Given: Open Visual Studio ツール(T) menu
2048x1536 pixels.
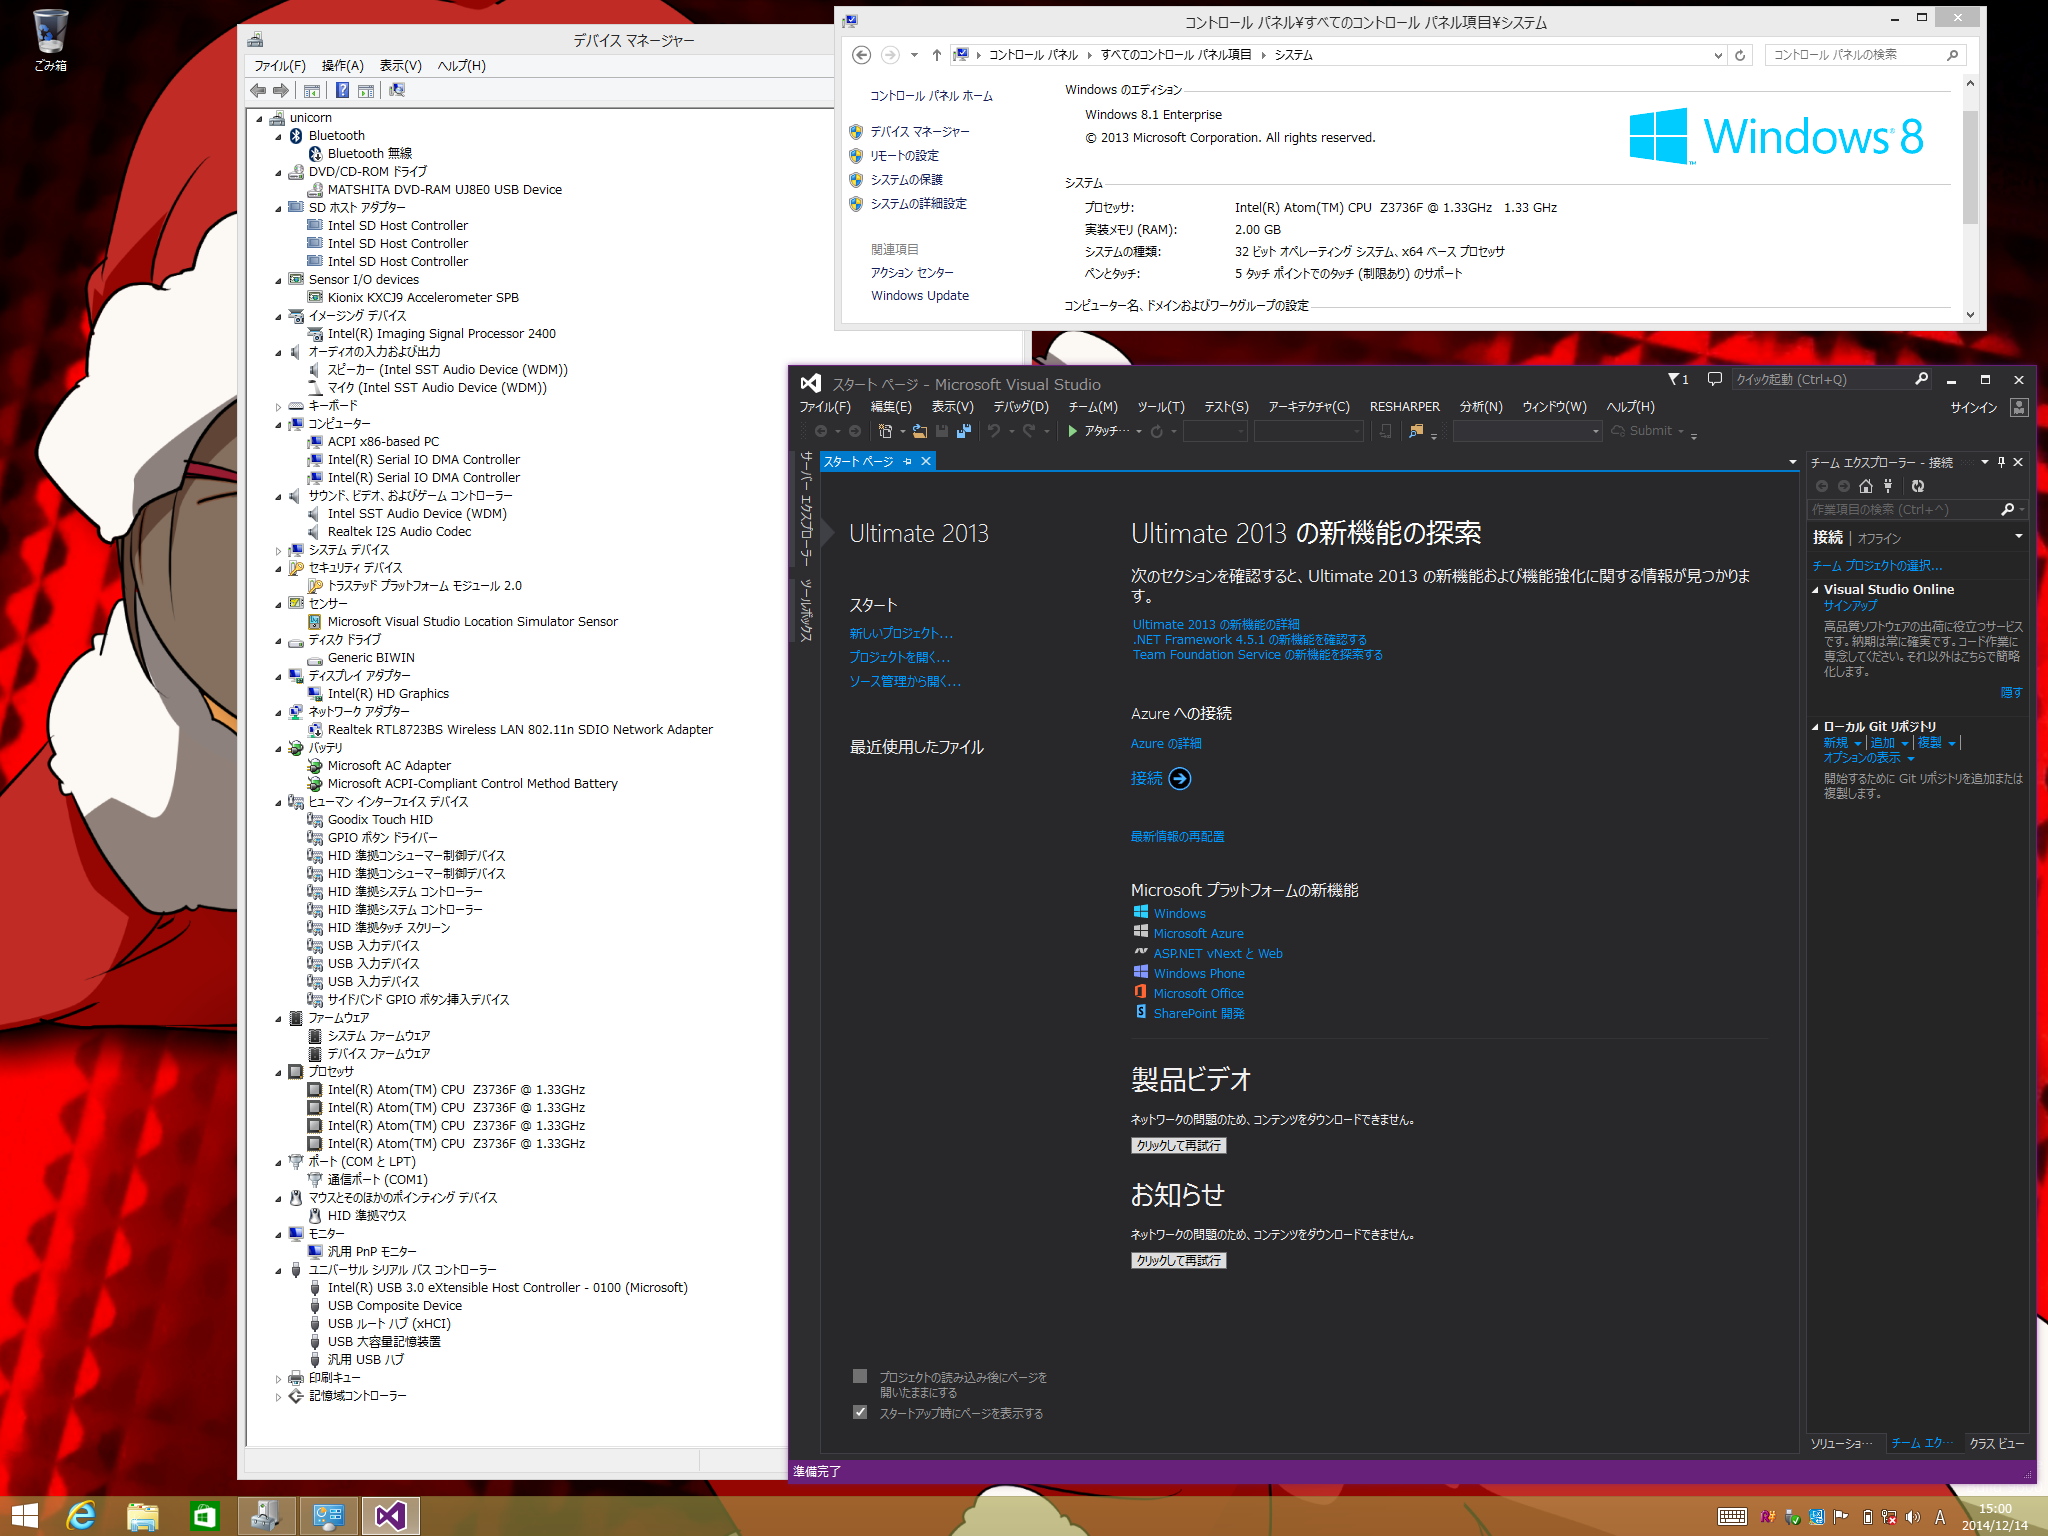Looking at the screenshot, I should [1161, 407].
